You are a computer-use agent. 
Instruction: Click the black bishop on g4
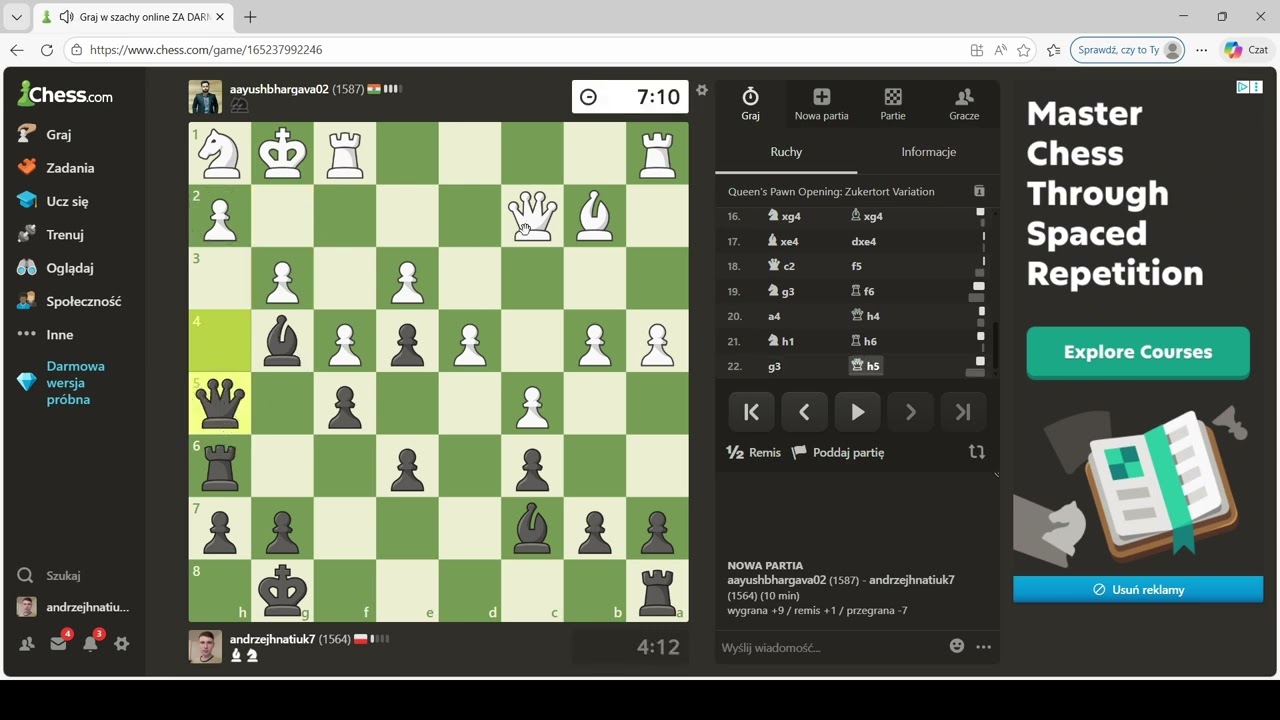point(282,341)
